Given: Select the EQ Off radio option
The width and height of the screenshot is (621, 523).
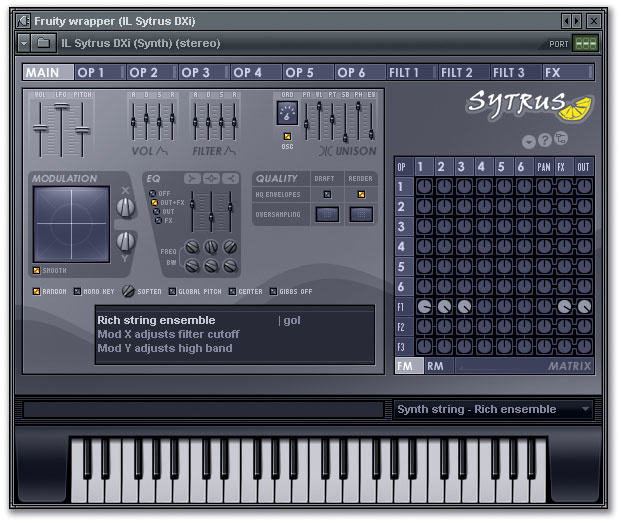Looking at the screenshot, I should click(152, 193).
